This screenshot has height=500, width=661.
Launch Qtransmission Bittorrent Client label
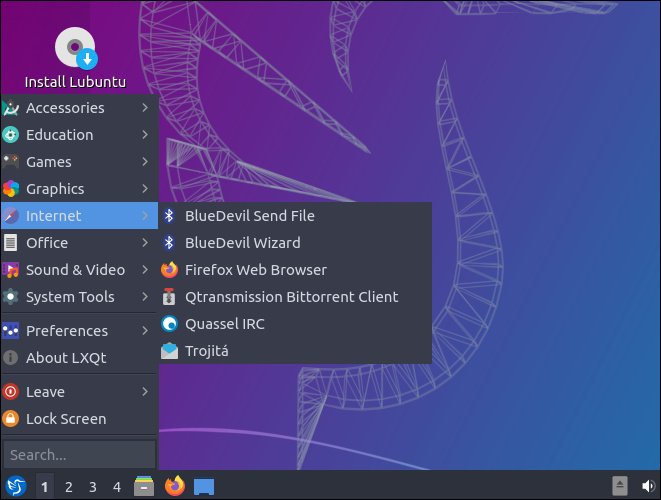pyautogui.click(x=292, y=297)
